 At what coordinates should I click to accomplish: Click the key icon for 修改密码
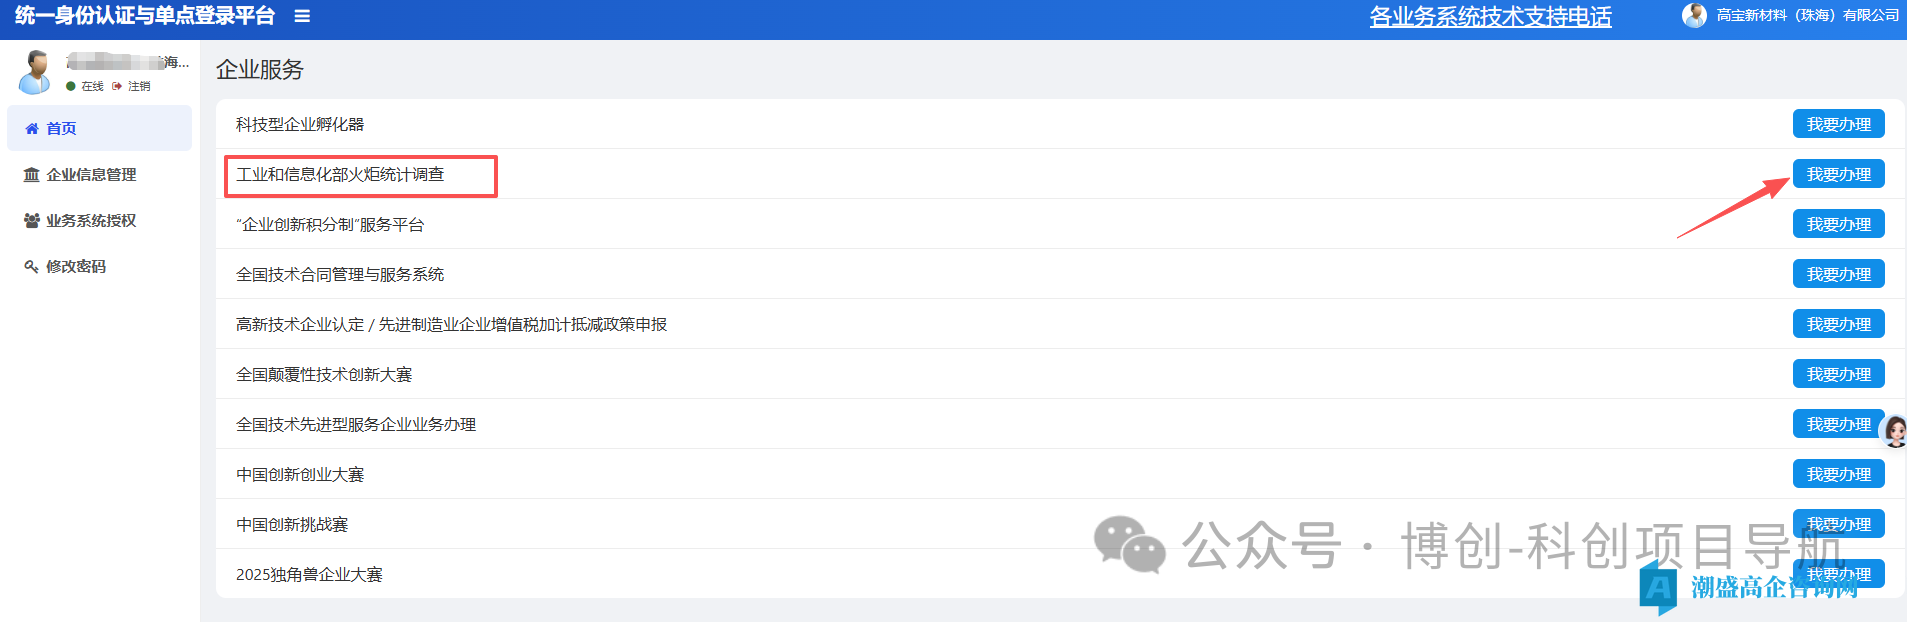pos(32,267)
